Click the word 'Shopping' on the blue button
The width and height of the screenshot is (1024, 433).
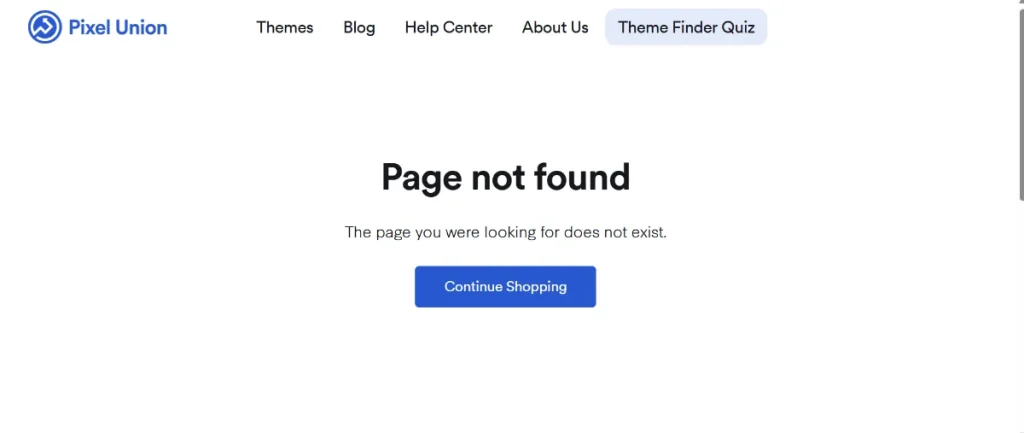pyautogui.click(x=536, y=287)
